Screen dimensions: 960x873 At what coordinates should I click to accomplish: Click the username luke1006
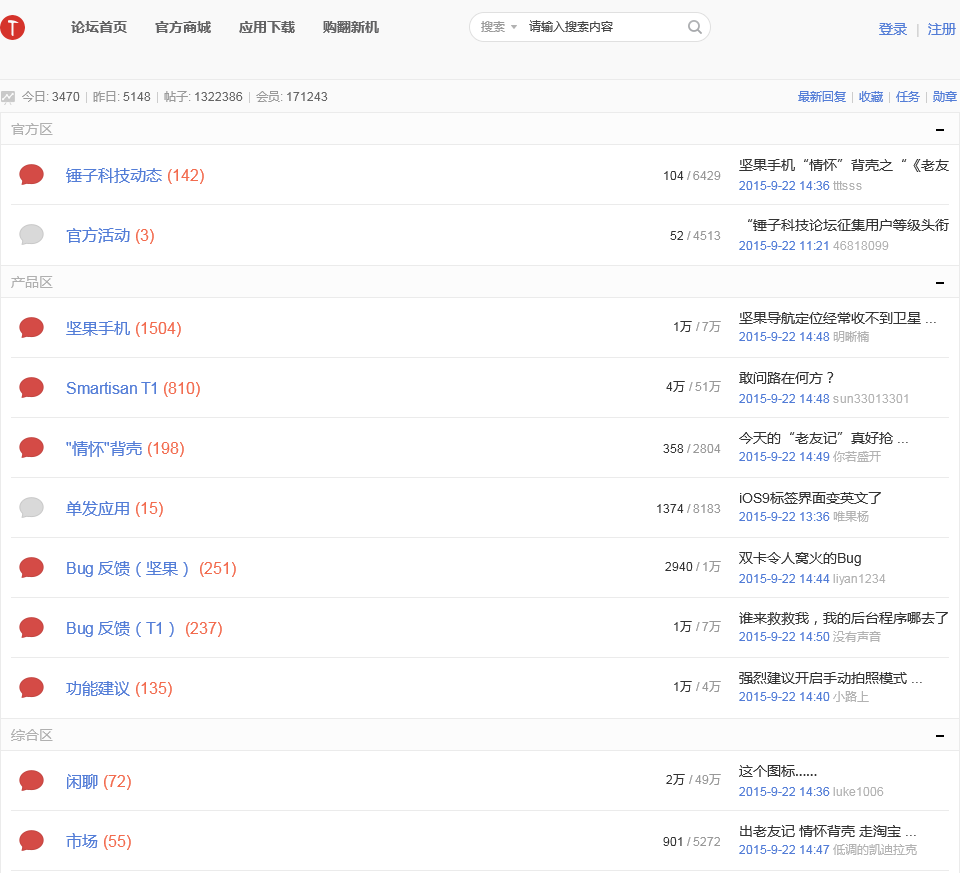pyautogui.click(x=858, y=792)
